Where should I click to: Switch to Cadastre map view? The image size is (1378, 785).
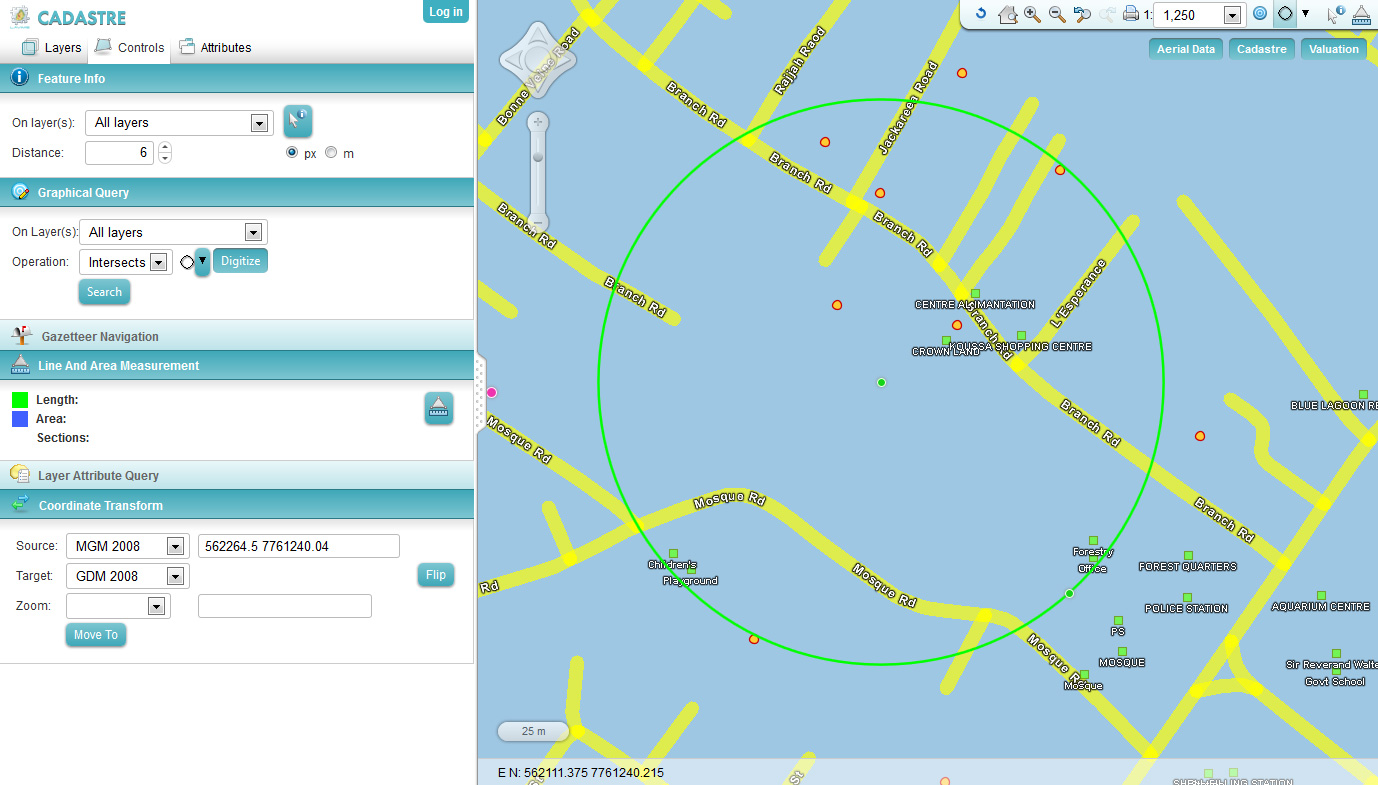tap(1261, 49)
